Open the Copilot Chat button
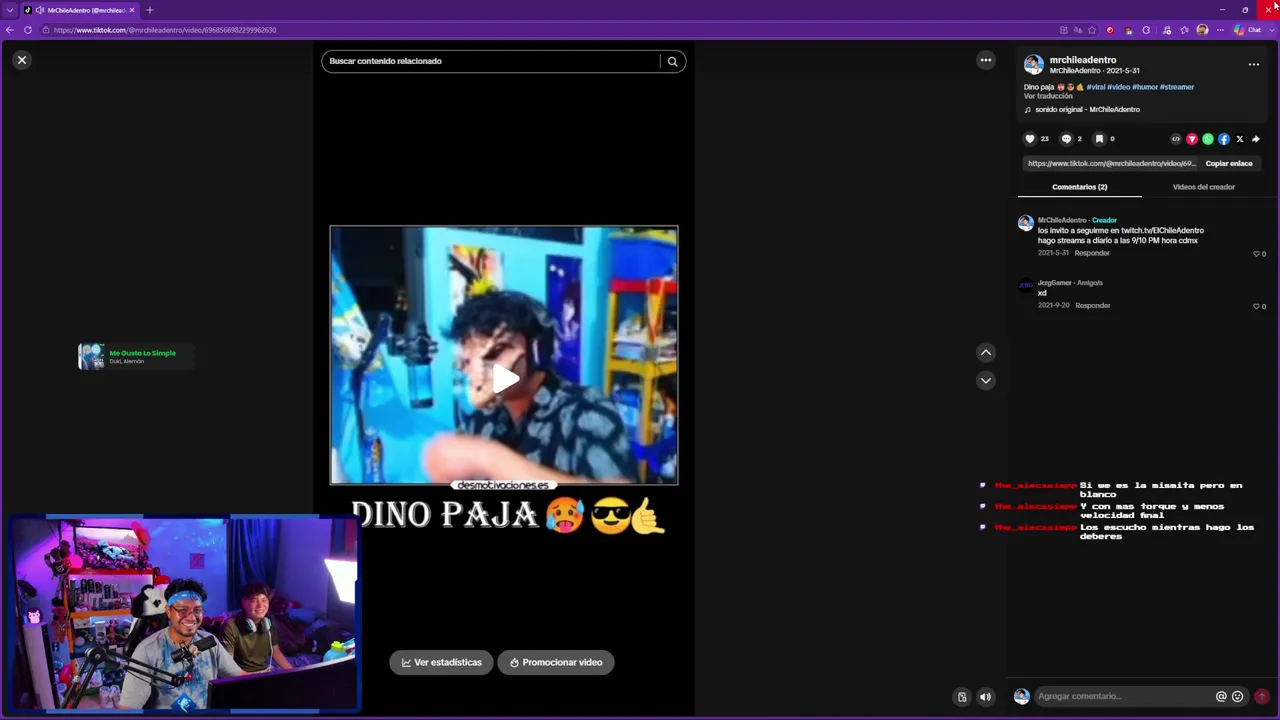Screen dimensions: 1280x720 coord(1247,30)
